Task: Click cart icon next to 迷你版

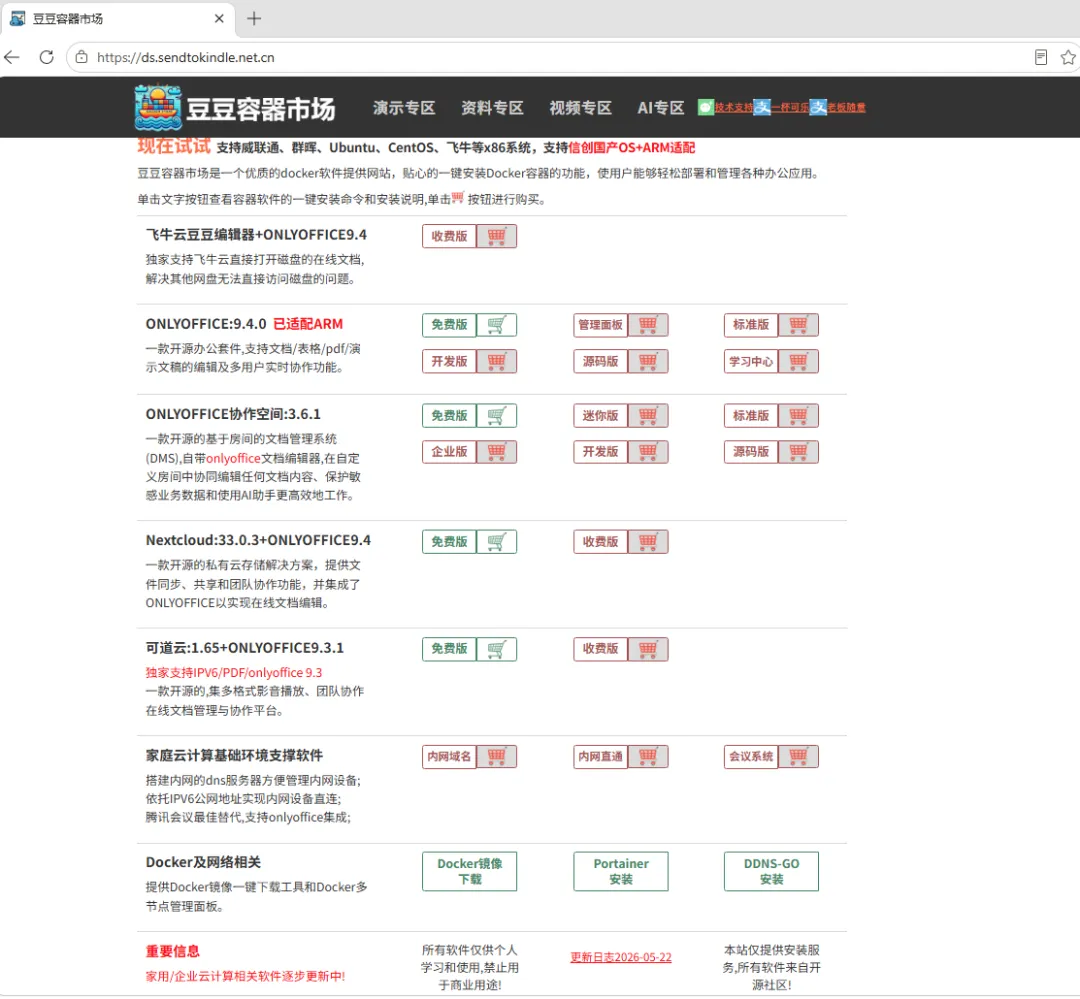Action: [x=648, y=416]
